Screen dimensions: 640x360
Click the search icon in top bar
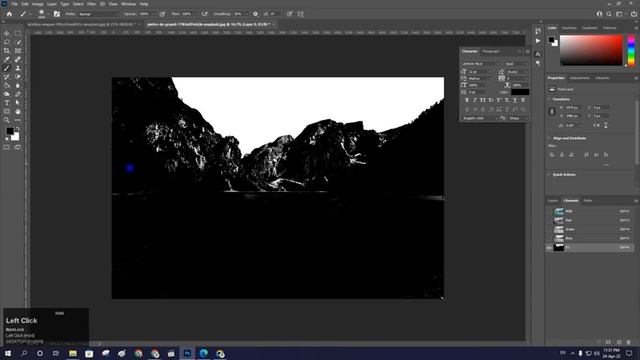tap(609, 14)
